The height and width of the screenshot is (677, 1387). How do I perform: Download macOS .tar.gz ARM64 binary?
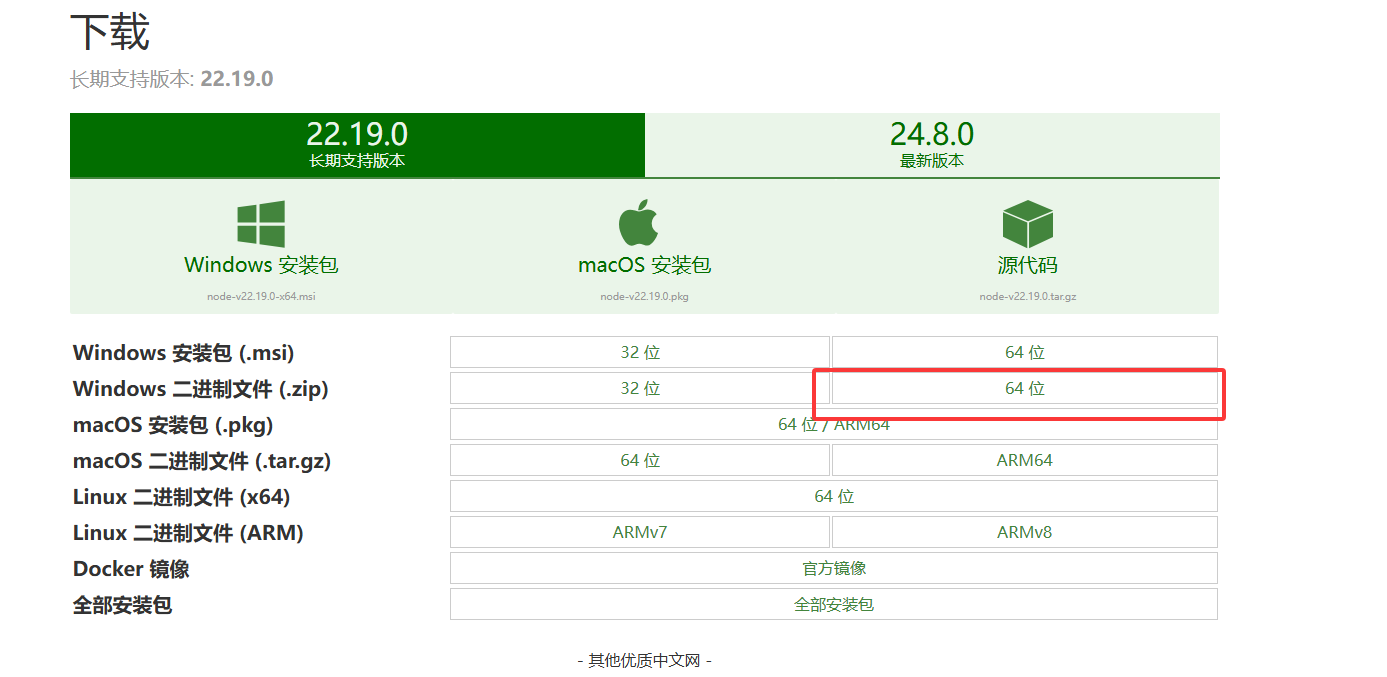coord(1024,460)
